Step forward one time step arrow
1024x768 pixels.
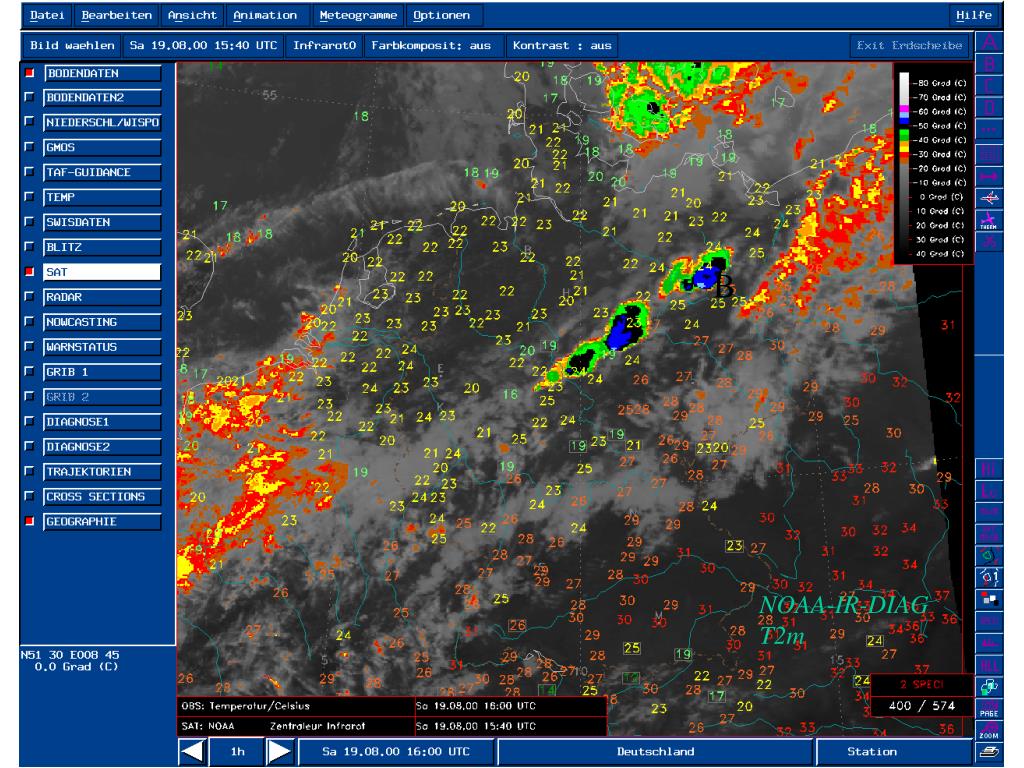280,751
